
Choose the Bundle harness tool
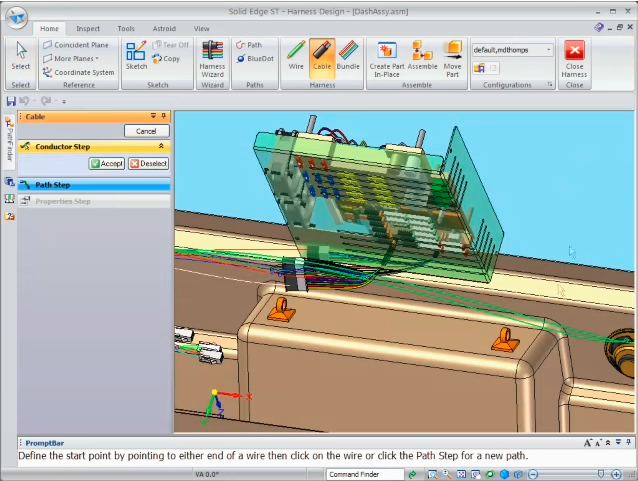tap(348, 55)
